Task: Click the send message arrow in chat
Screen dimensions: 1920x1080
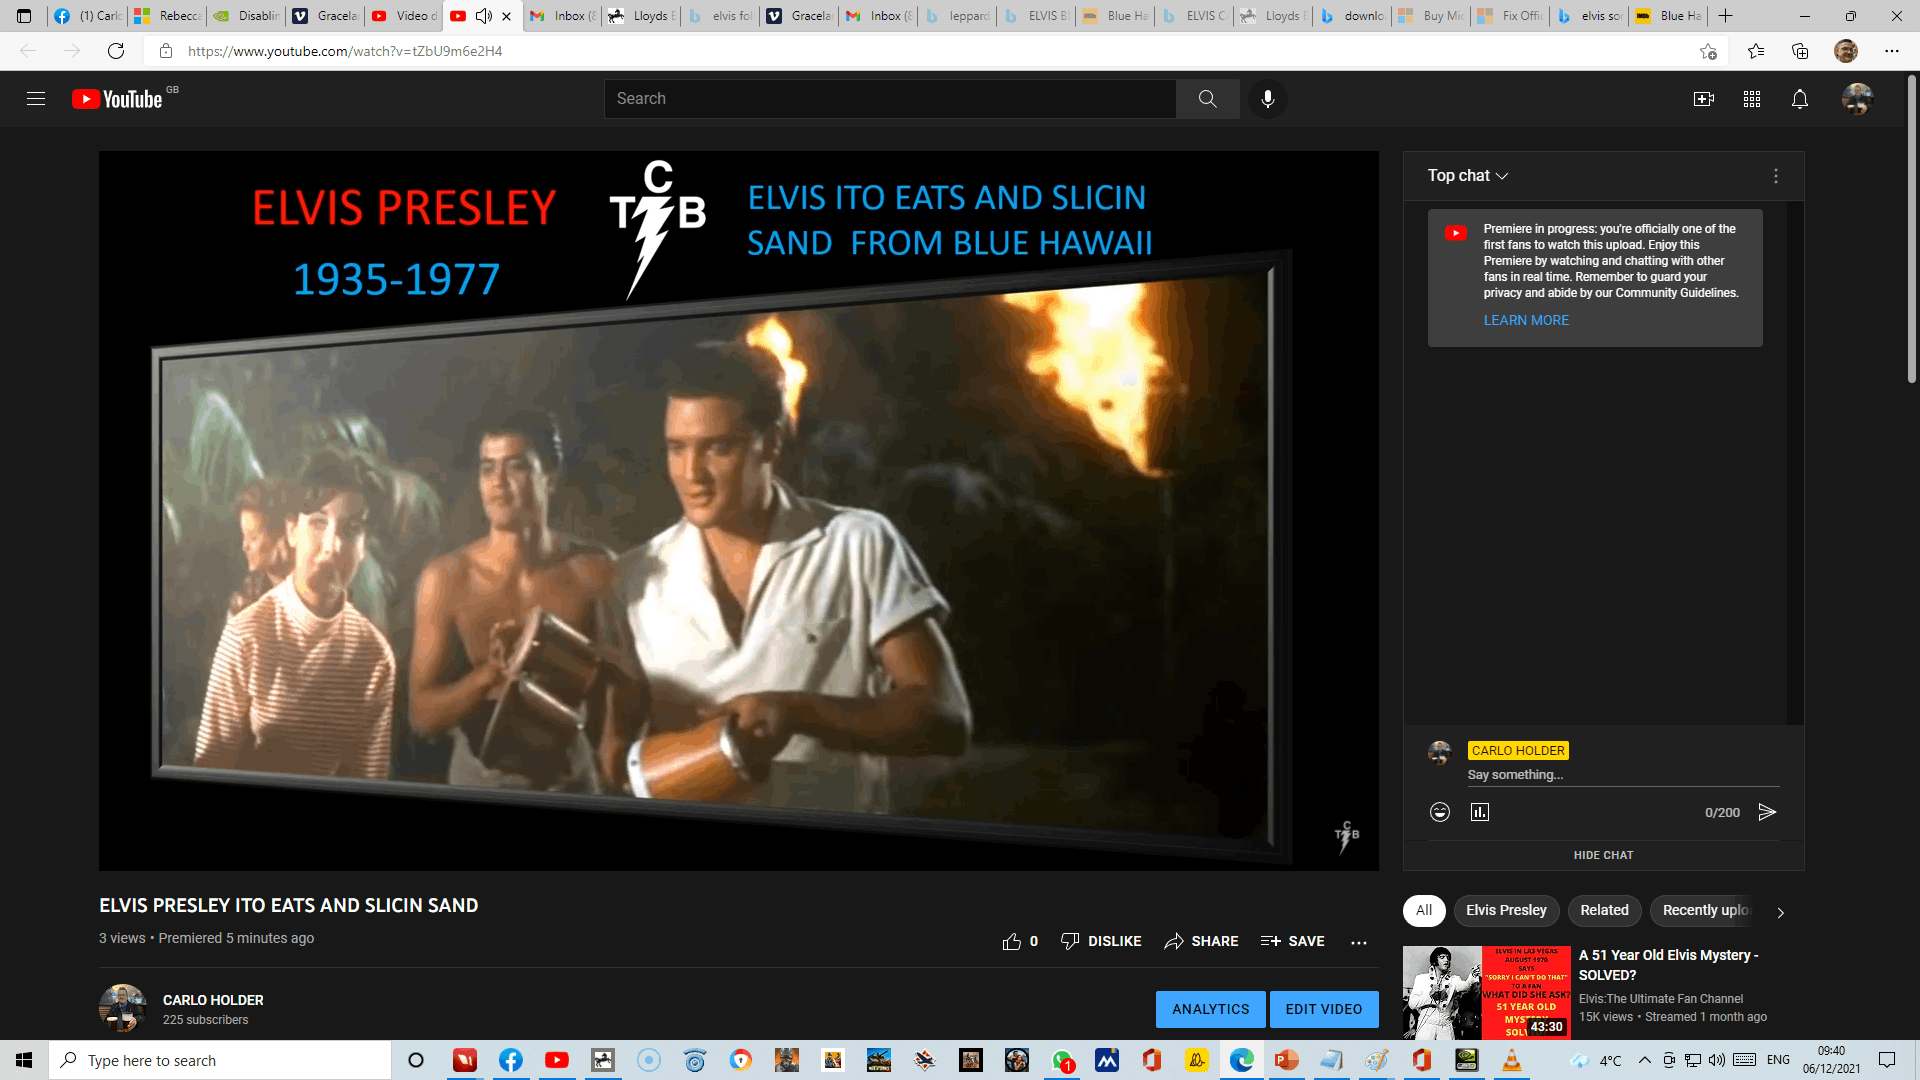Action: pos(1767,812)
